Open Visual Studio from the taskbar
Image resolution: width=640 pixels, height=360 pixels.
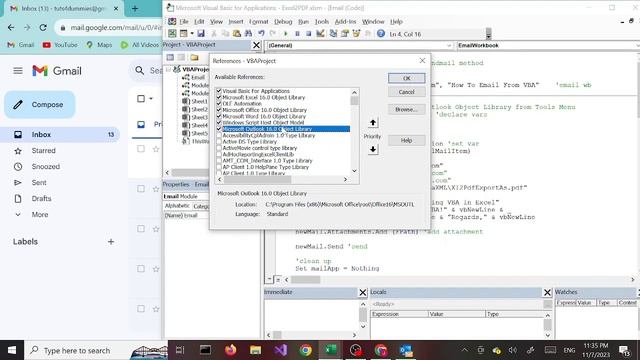(280, 350)
